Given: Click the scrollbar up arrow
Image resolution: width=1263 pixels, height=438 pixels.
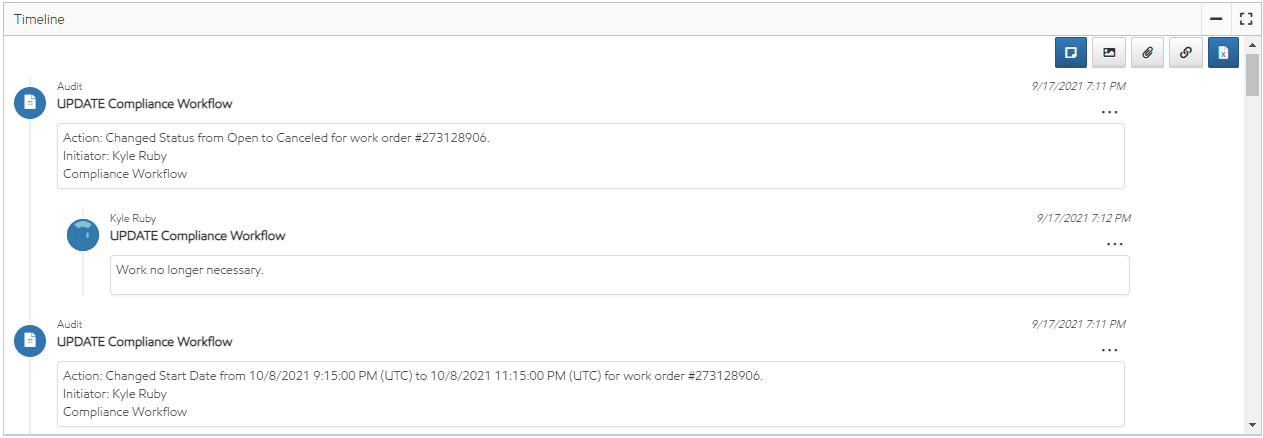Looking at the screenshot, I should pyautogui.click(x=1252, y=45).
